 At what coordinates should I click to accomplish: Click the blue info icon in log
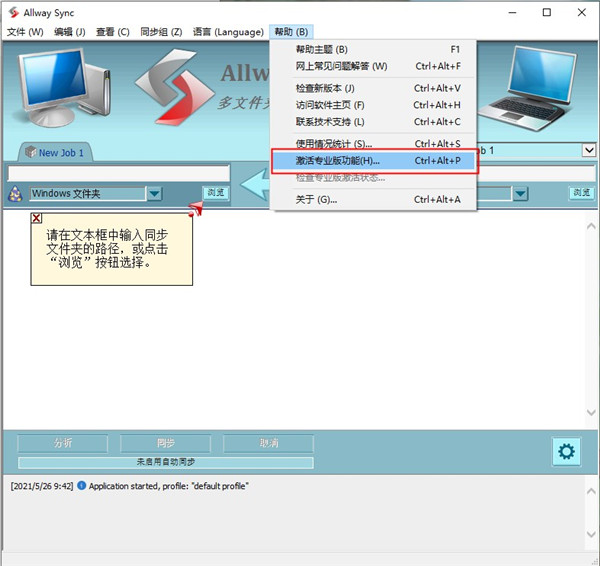[x=81, y=485]
